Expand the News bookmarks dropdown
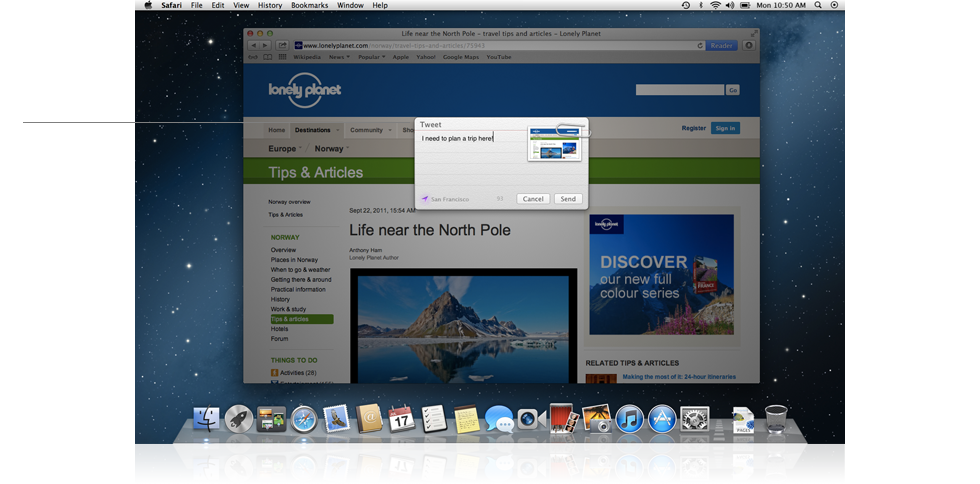Viewport: 980px width, 484px height. pos(339,57)
